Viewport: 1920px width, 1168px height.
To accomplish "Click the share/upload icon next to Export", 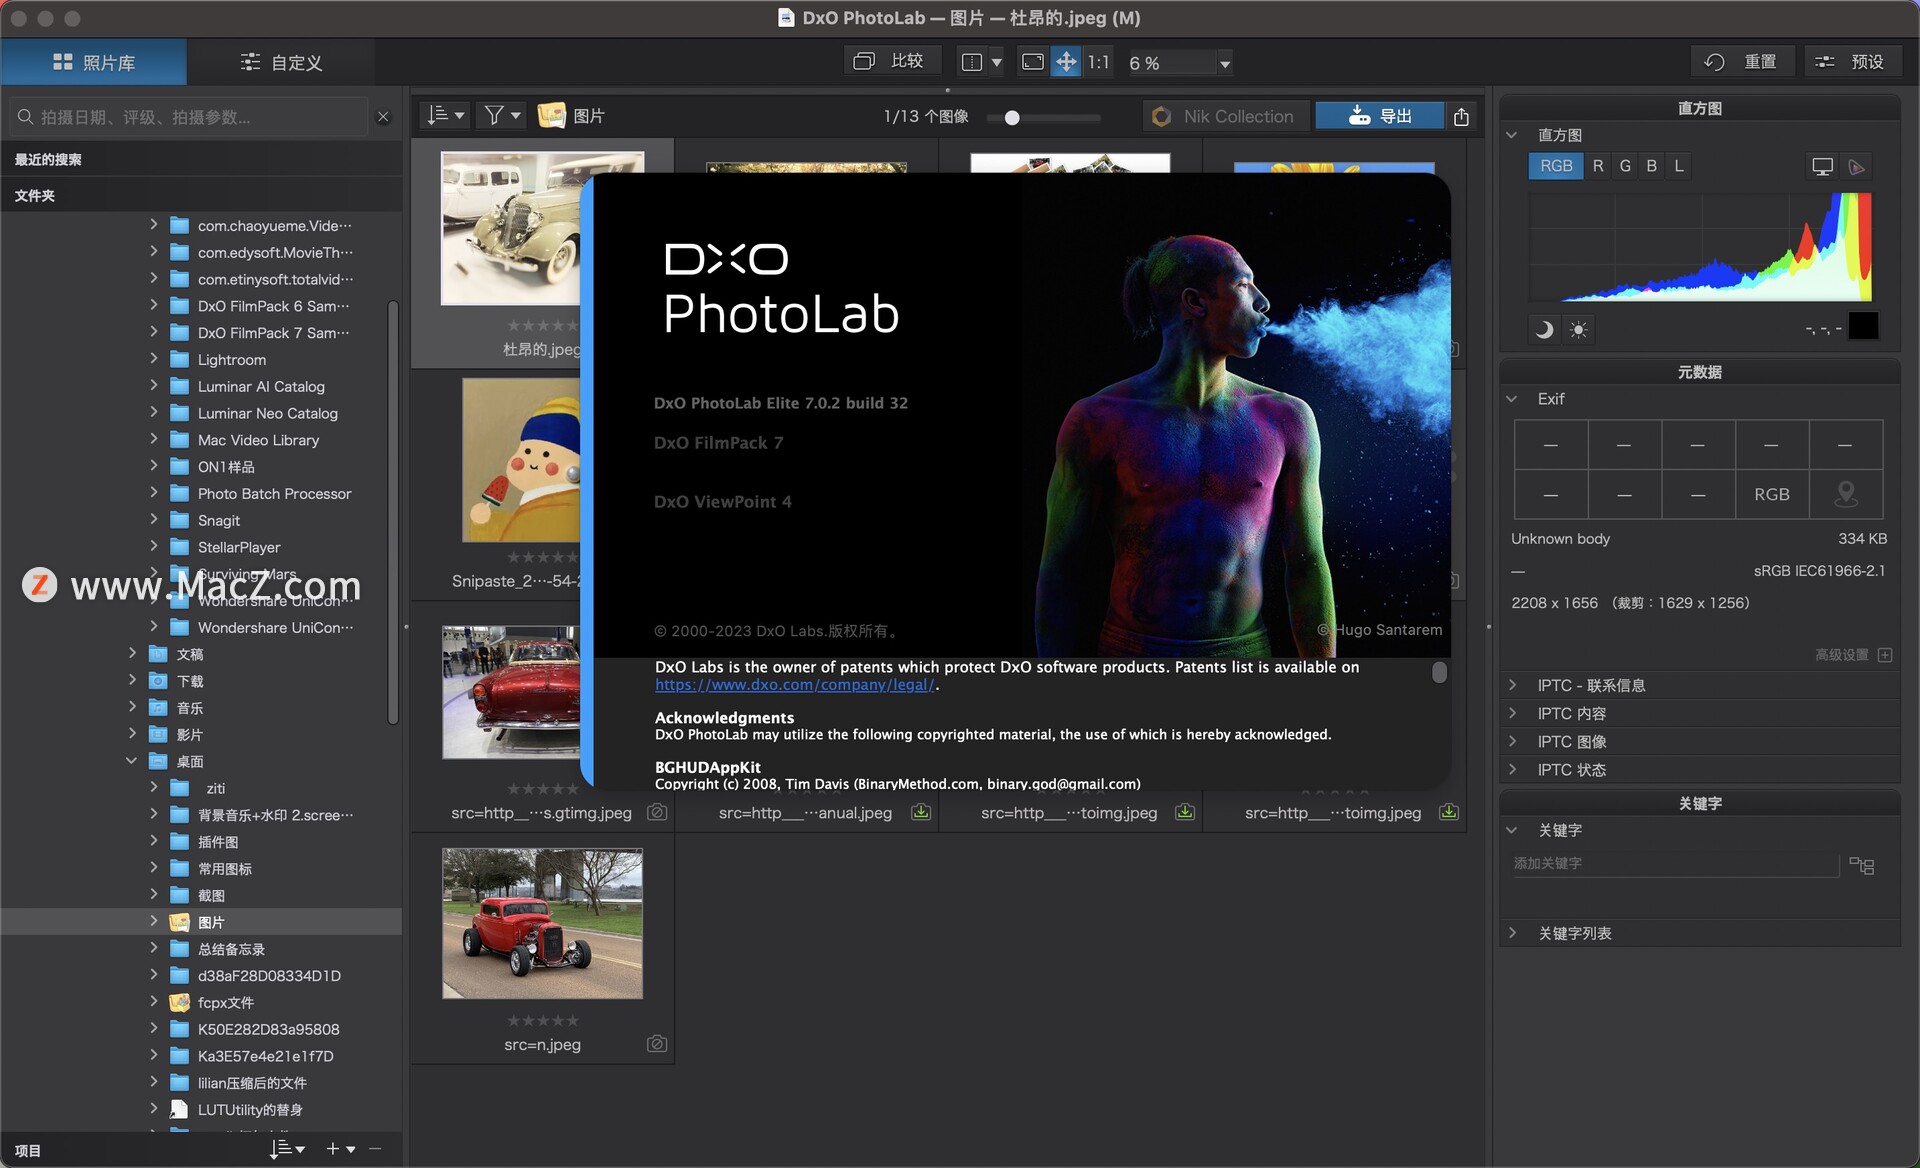I will (x=1461, y=116).
